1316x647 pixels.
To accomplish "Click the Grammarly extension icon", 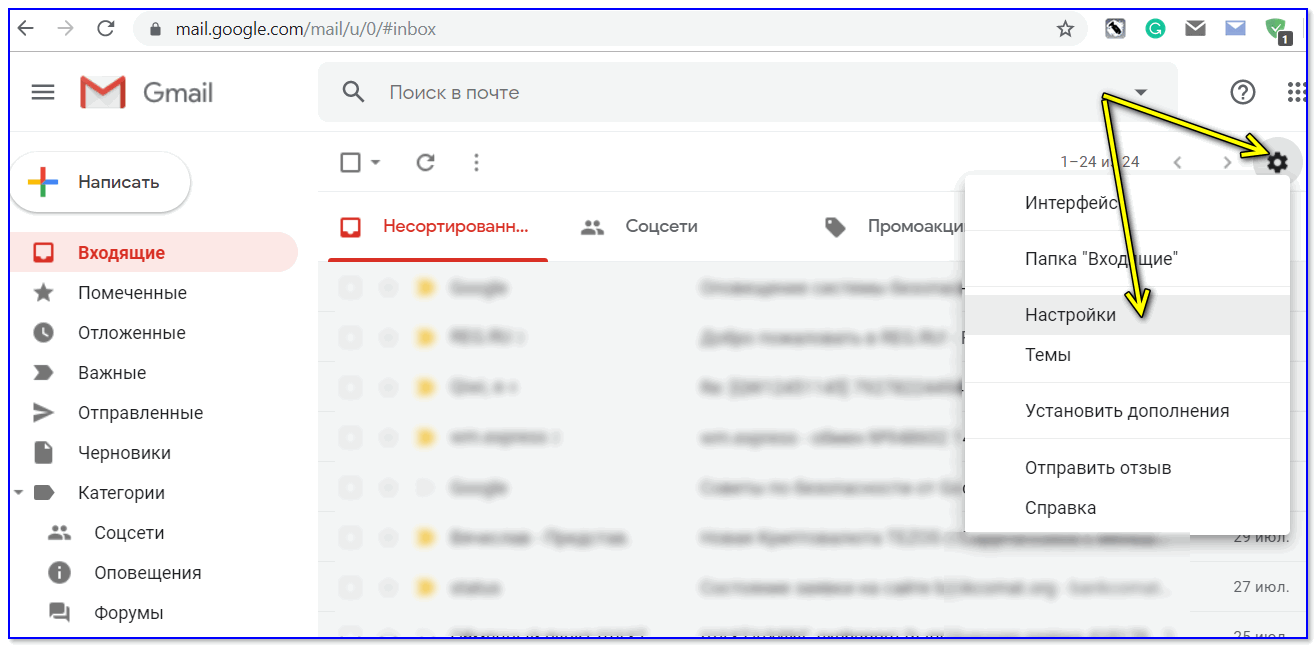I will click(x=1155, y=29).
